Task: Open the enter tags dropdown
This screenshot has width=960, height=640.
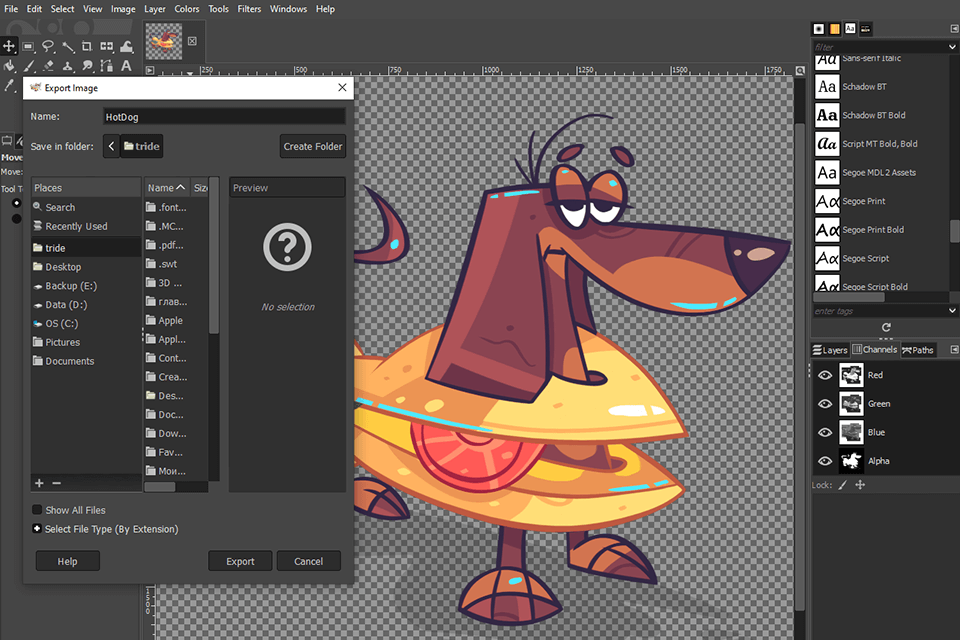Action: [953, 311]
